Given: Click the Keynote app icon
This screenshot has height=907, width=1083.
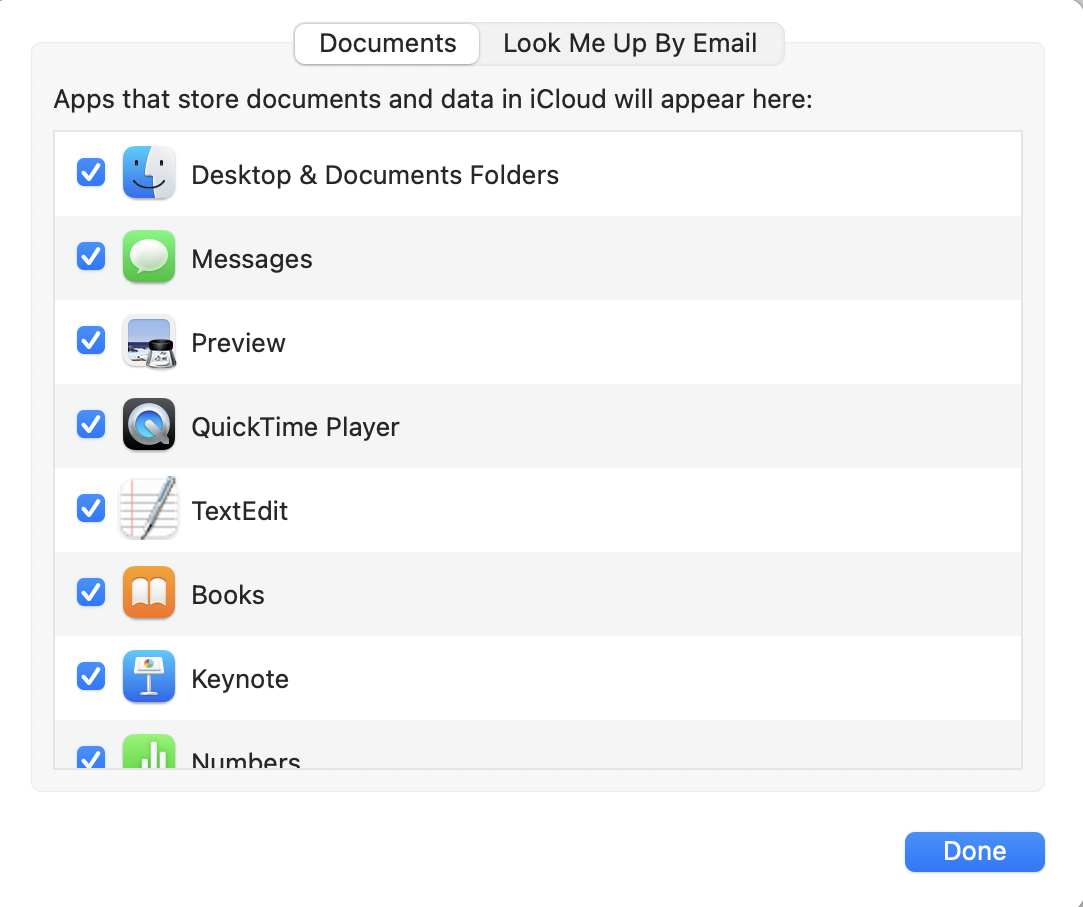Looking at the screenshot, I should tap(149, 678).
